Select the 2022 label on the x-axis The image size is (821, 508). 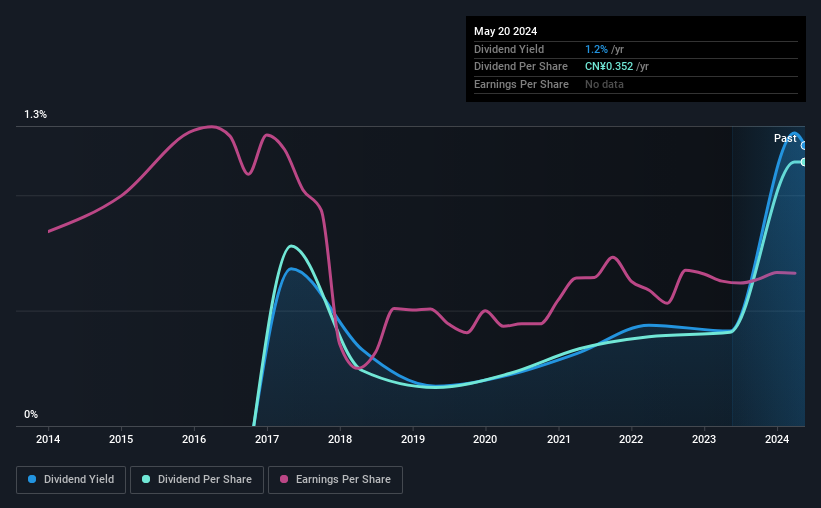pyautogui.click(x=631, y=439)
